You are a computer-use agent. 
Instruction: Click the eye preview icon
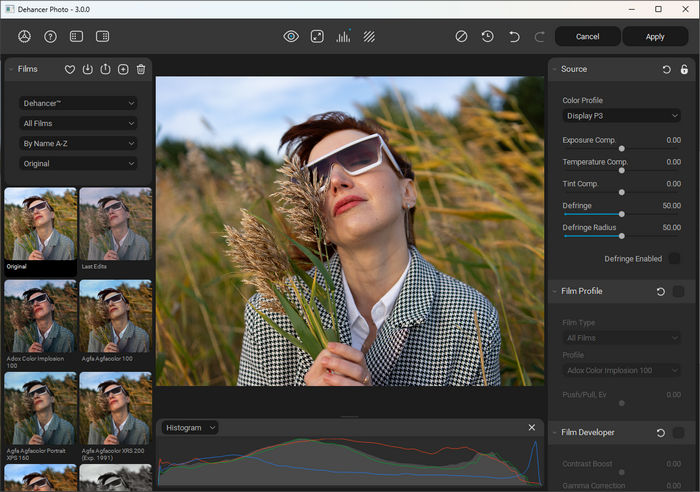291,37
